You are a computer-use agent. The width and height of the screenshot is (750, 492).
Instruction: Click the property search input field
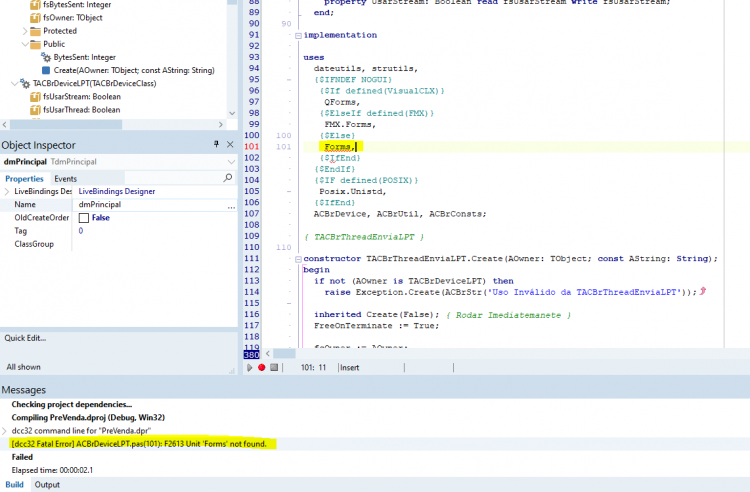[173, 178]
